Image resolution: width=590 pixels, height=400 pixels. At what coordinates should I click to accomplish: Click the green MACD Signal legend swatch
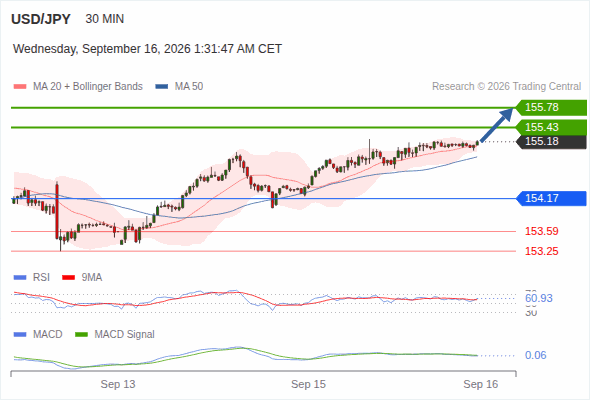pos(81,335)
